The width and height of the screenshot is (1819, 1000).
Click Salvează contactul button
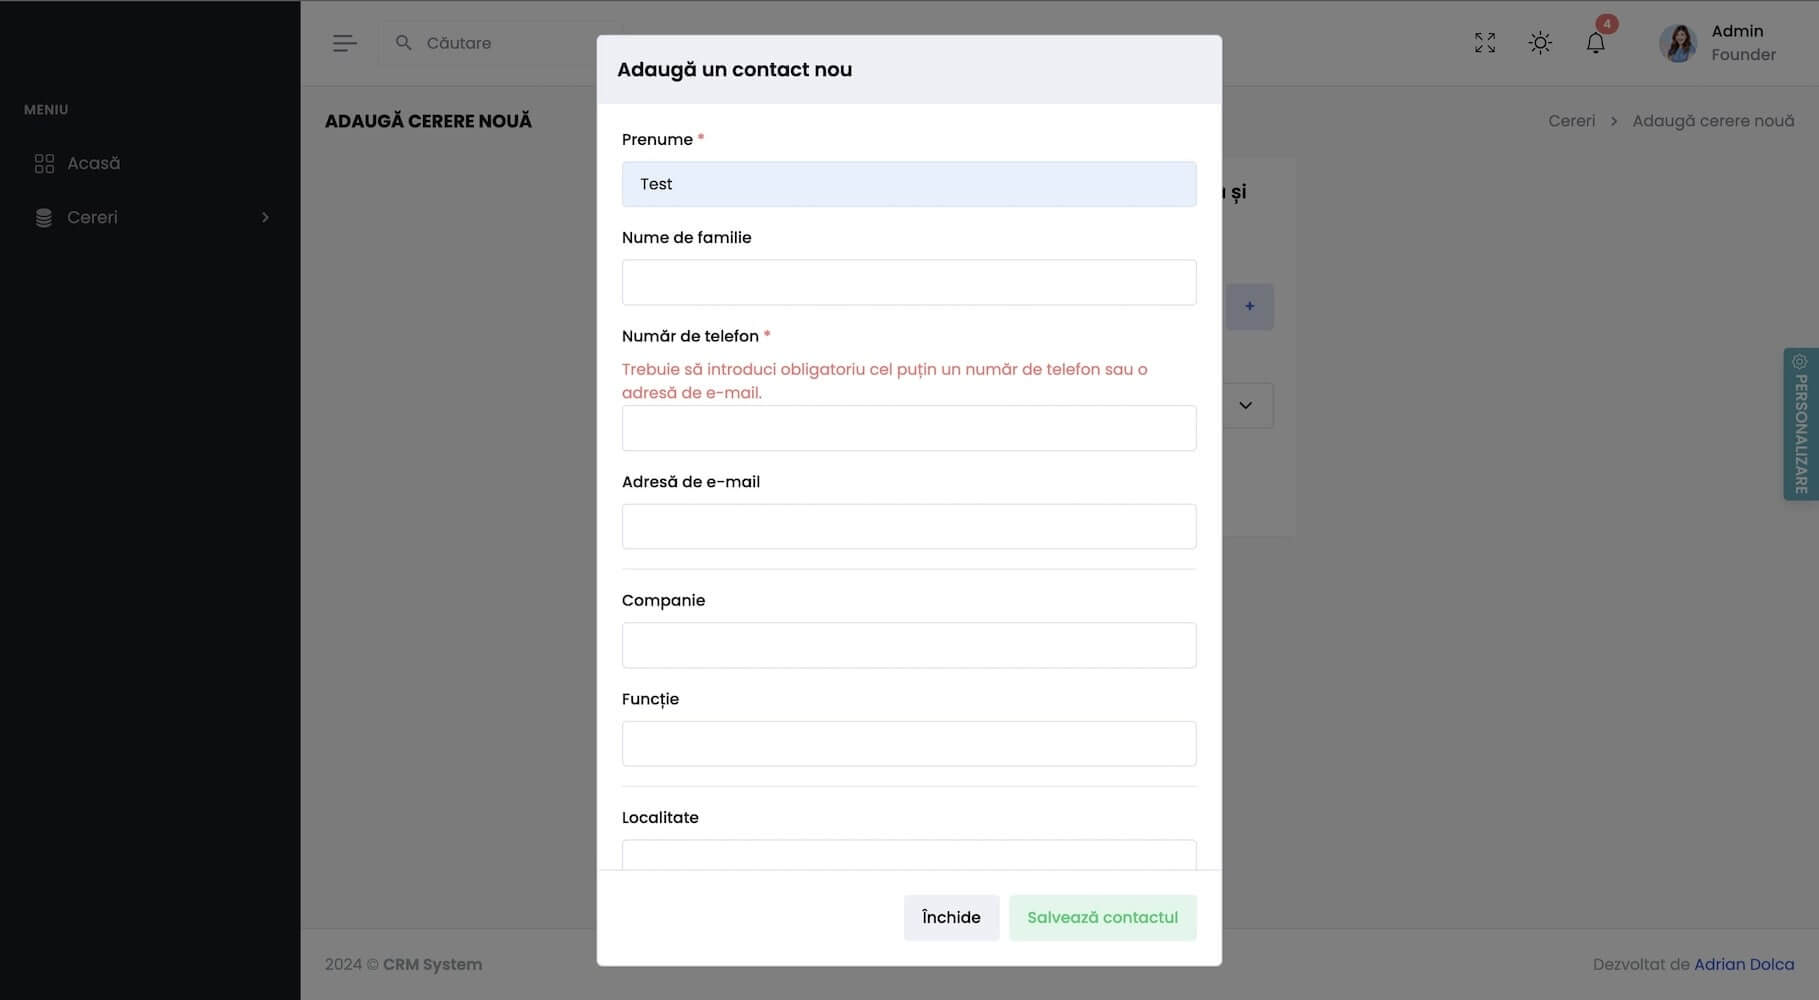(x=1102, y=917)
